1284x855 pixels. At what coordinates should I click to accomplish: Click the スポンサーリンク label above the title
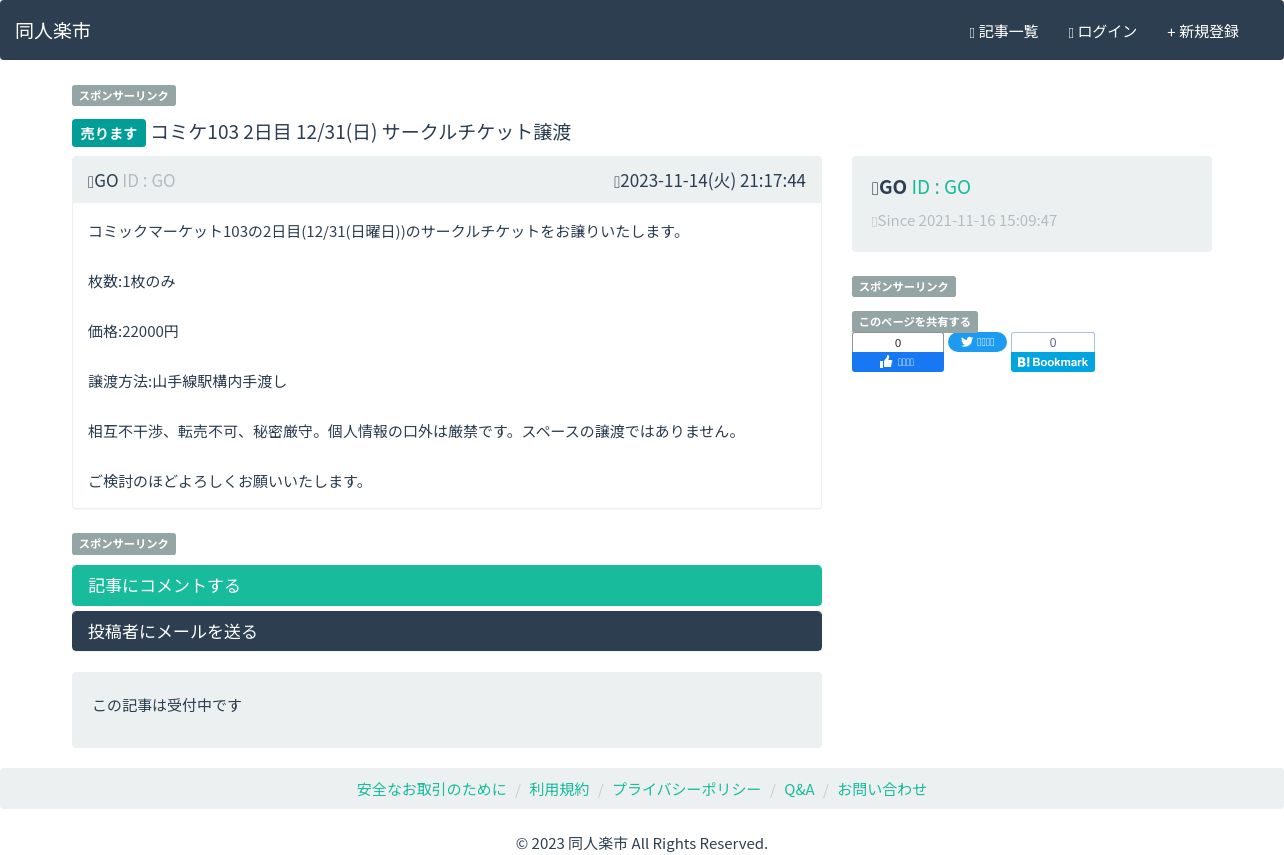pyautogui.click(x=124, y=96)
